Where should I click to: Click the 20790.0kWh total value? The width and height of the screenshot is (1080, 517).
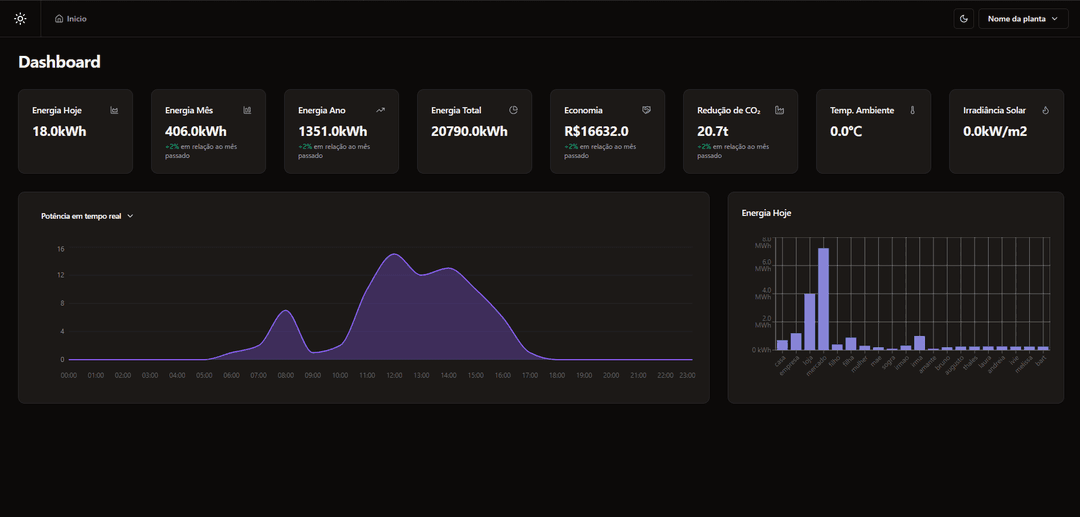469,131
